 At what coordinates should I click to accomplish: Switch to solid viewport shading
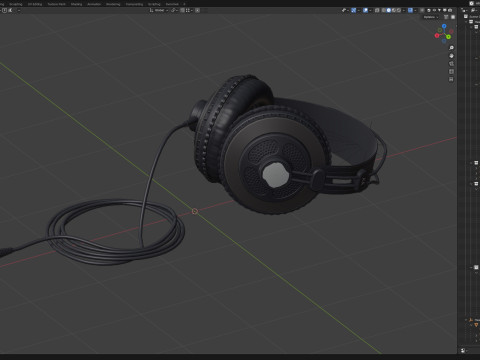pos(389,10)
